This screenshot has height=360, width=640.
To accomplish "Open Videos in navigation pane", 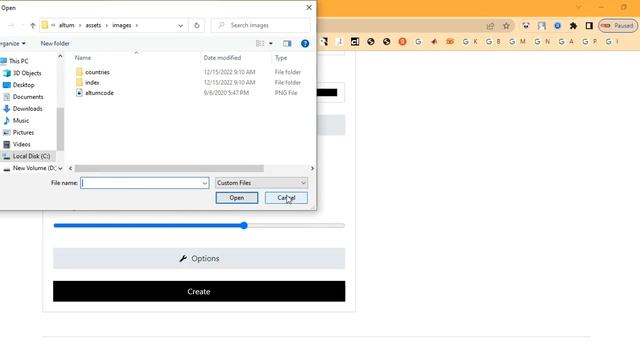I will coord(21,144).
